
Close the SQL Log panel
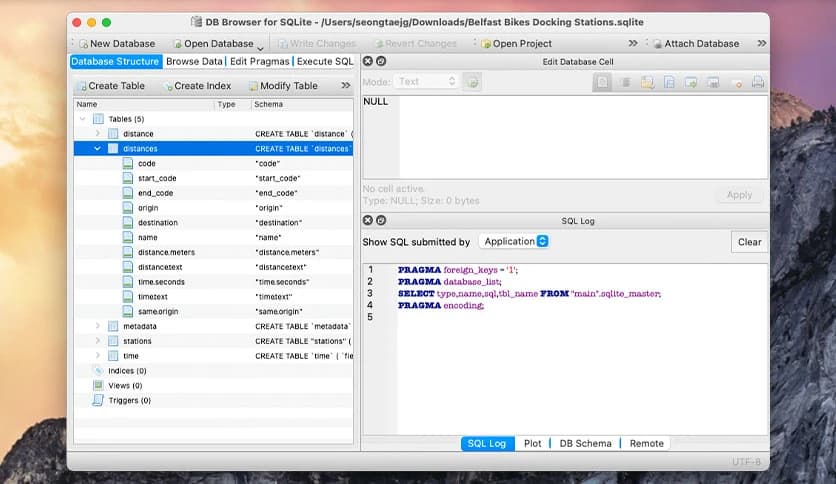coord(368,220)
